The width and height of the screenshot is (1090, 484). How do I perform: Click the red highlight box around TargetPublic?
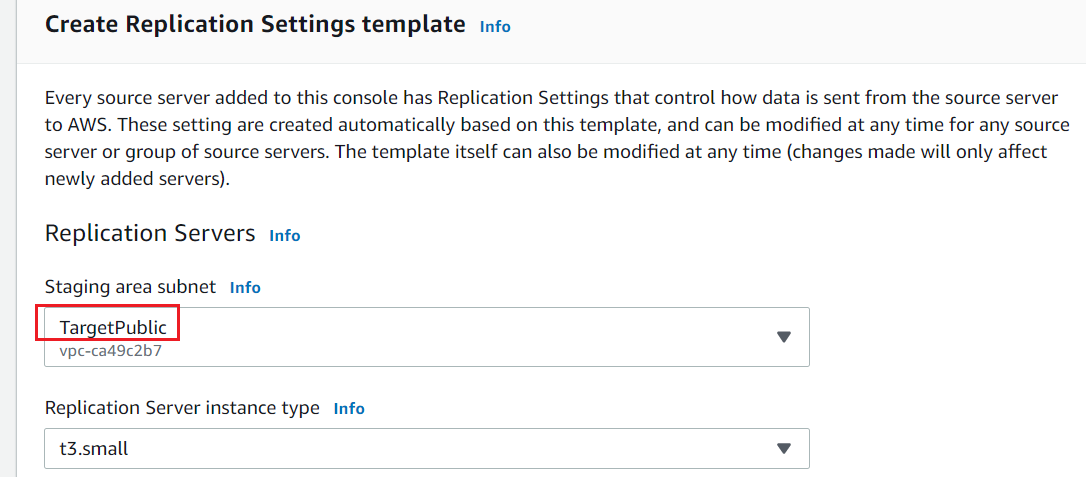(108, 323)
